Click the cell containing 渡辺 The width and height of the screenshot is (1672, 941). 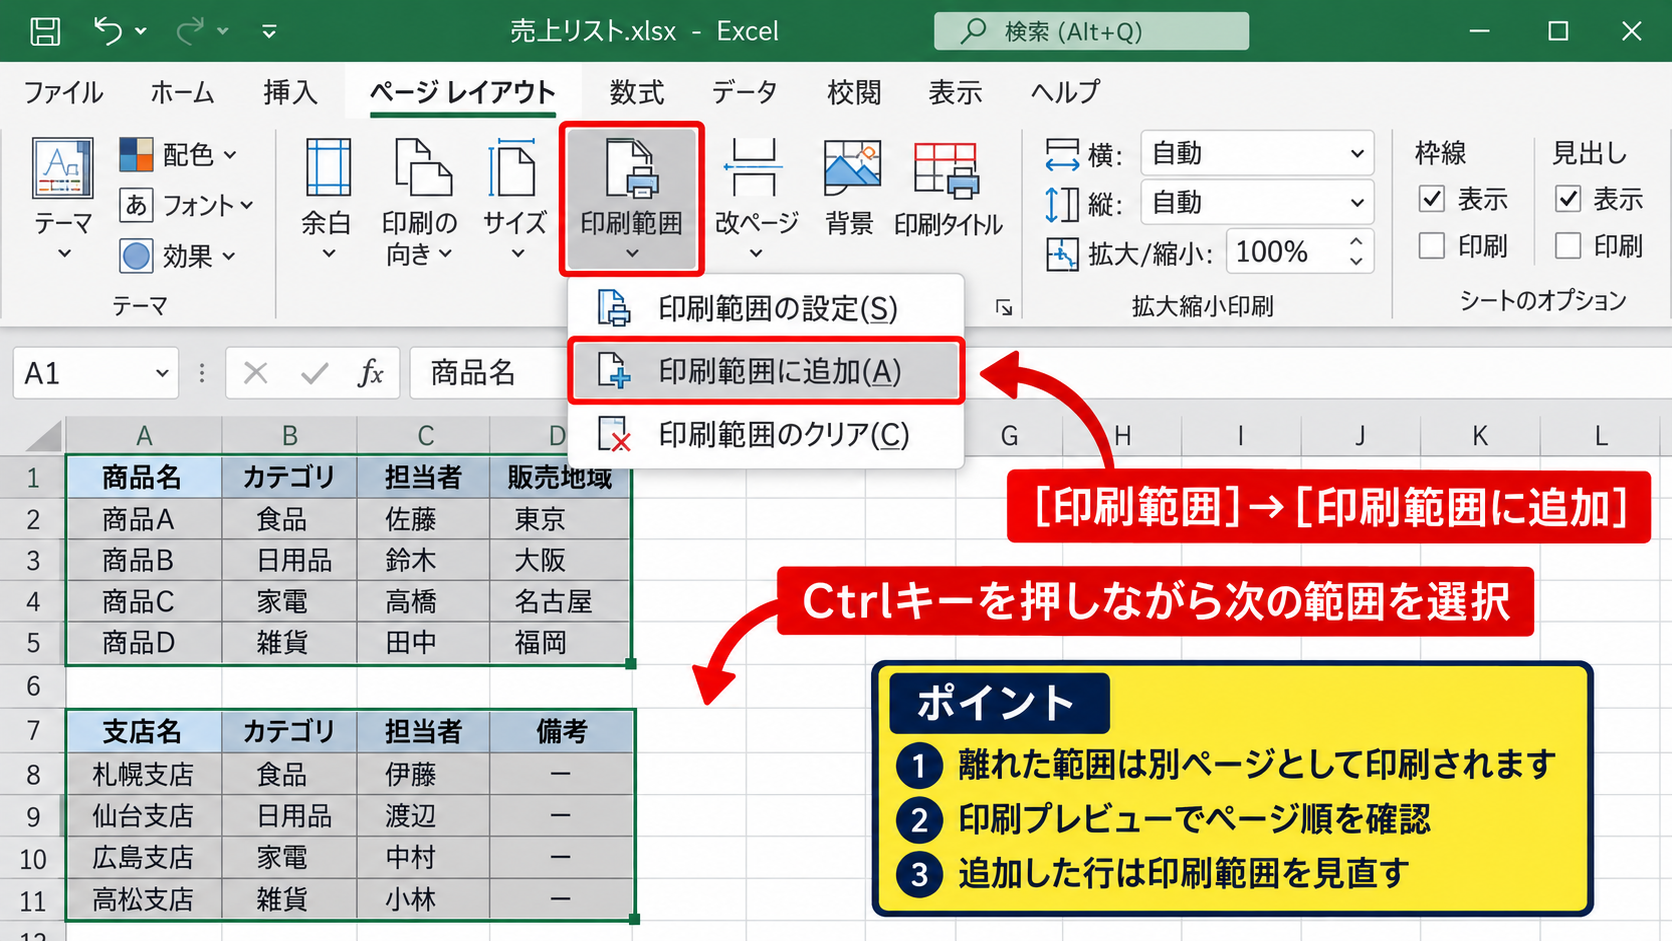[424, 816]
